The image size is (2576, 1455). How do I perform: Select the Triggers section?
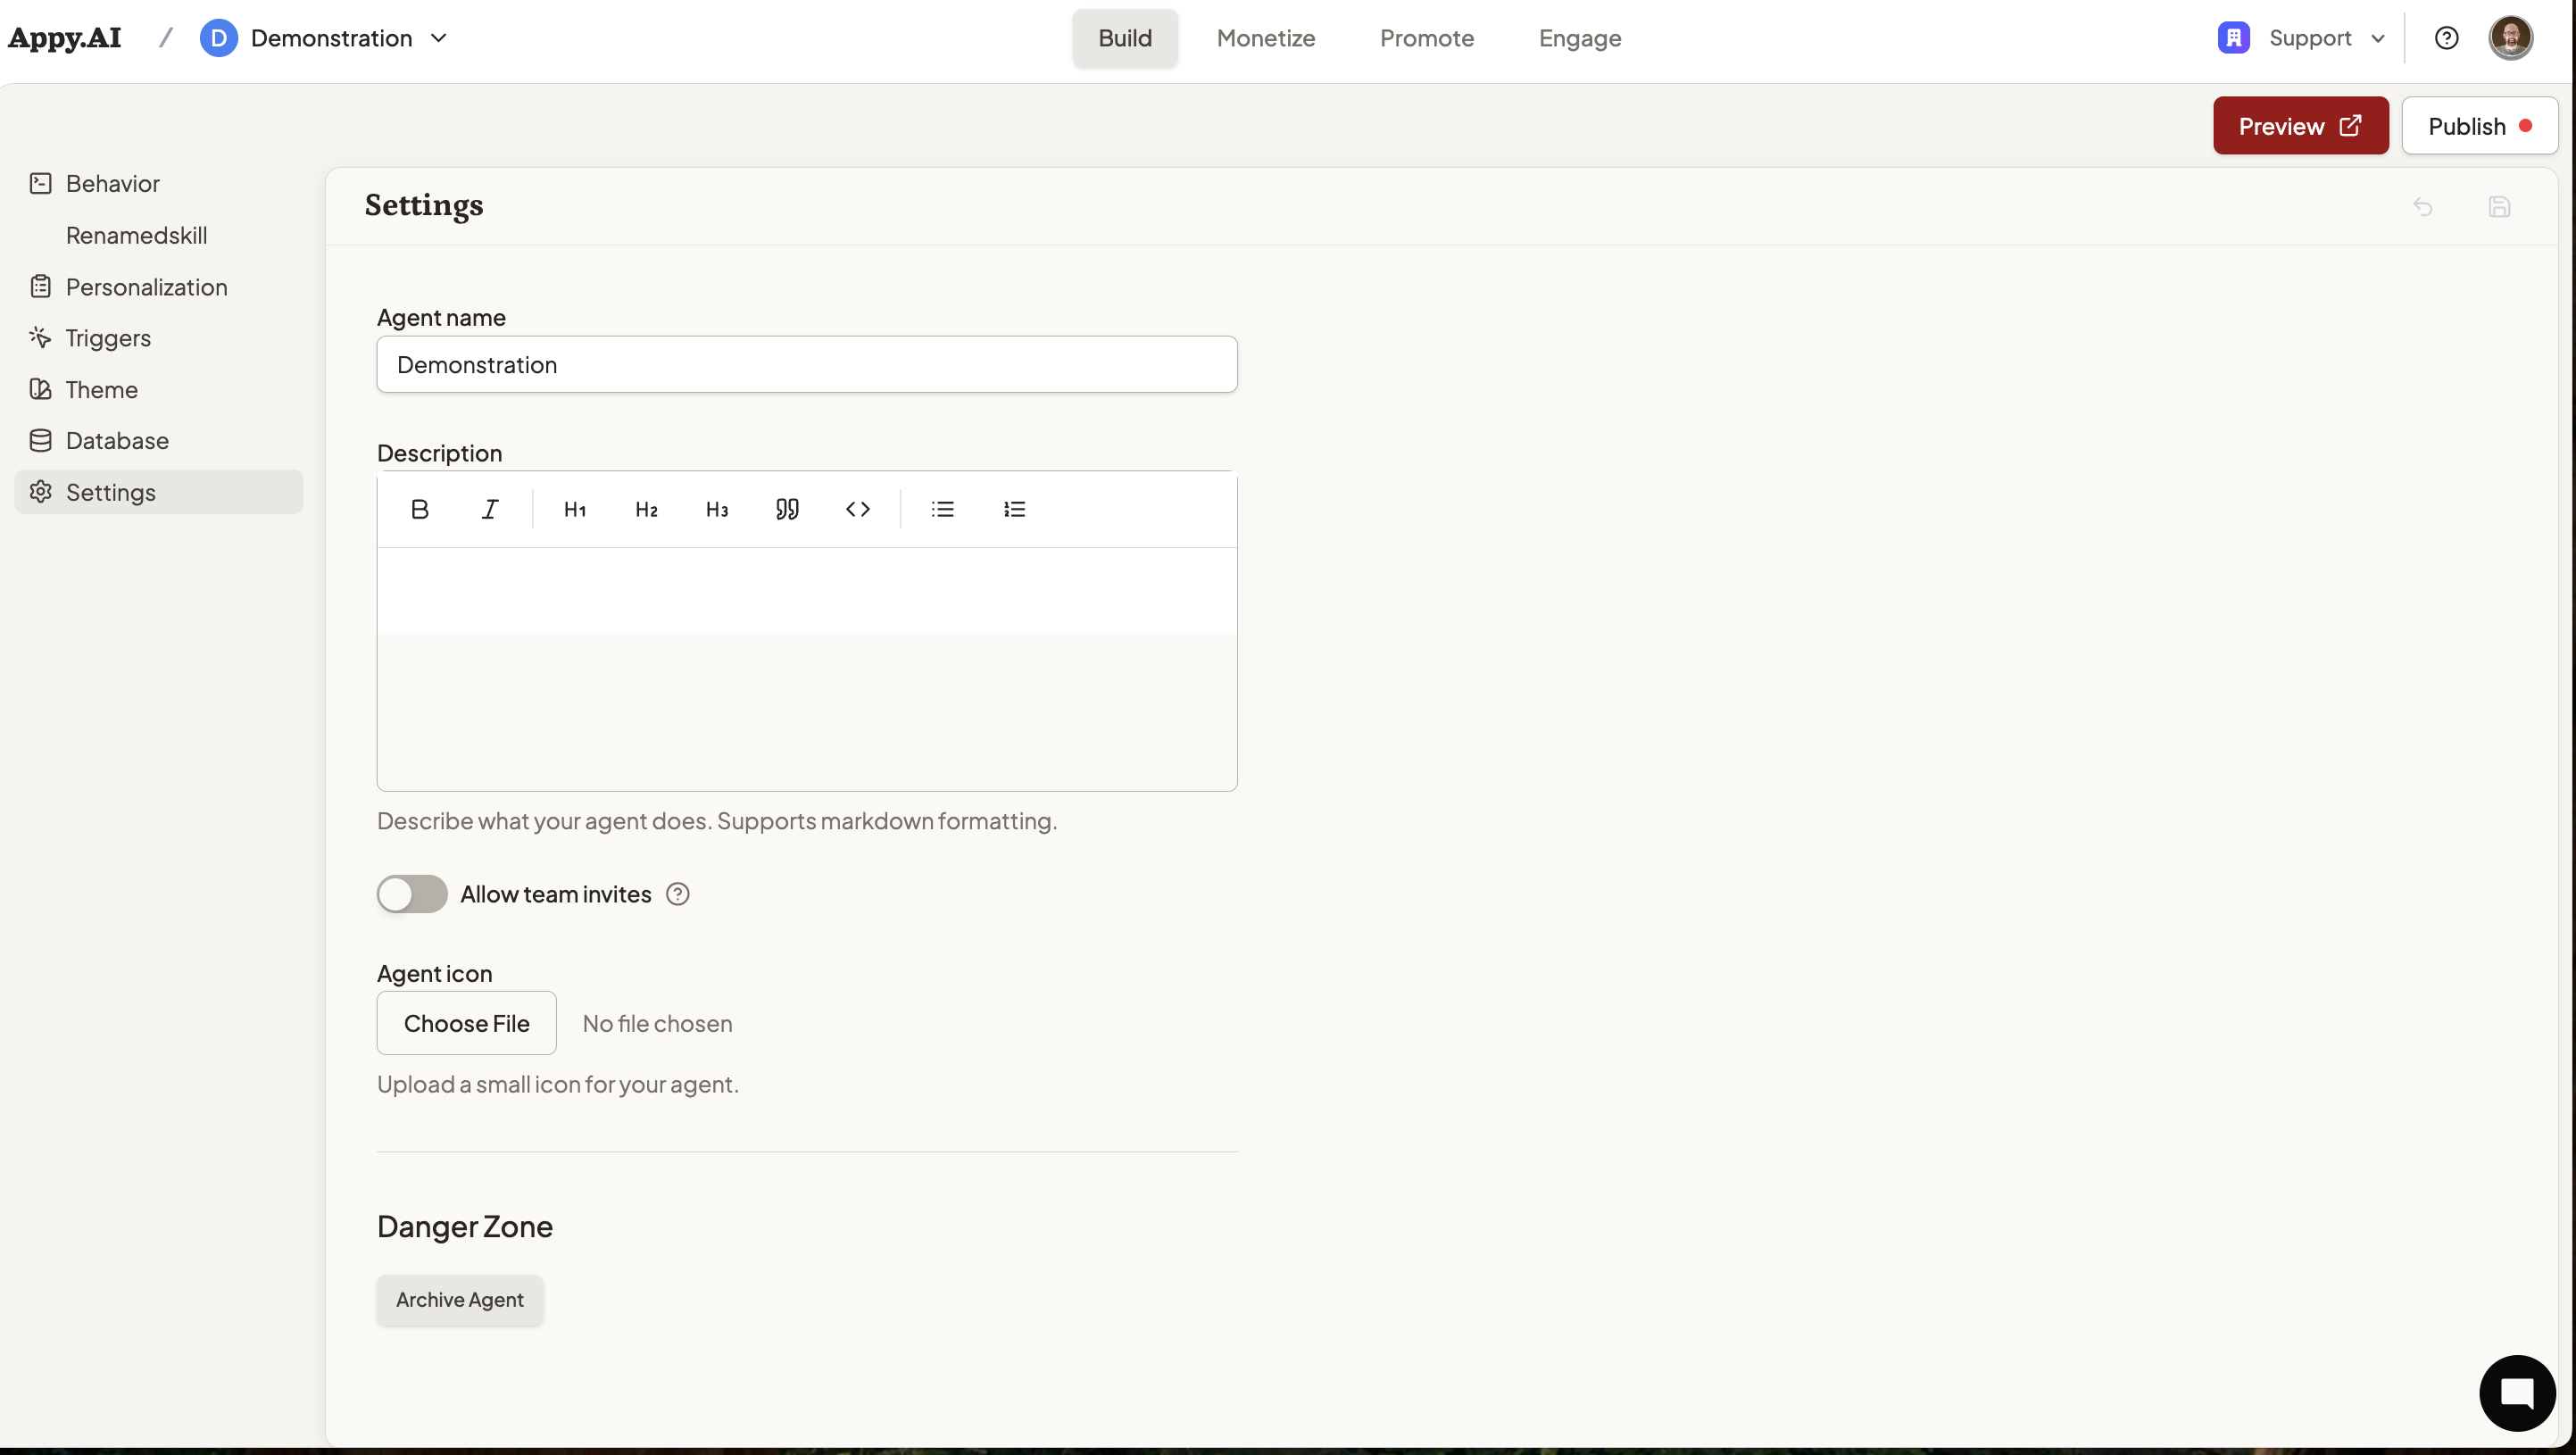click(107, 338)
